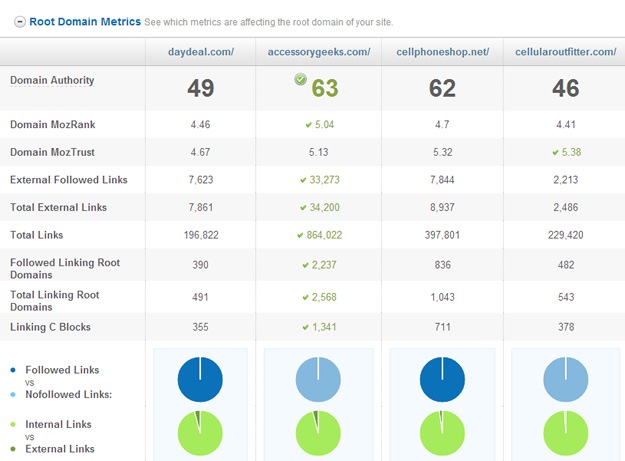This screenshot has width=625, height=461.
Task: Click MozTrust value 5.32
Action: [x=442, y=152]
